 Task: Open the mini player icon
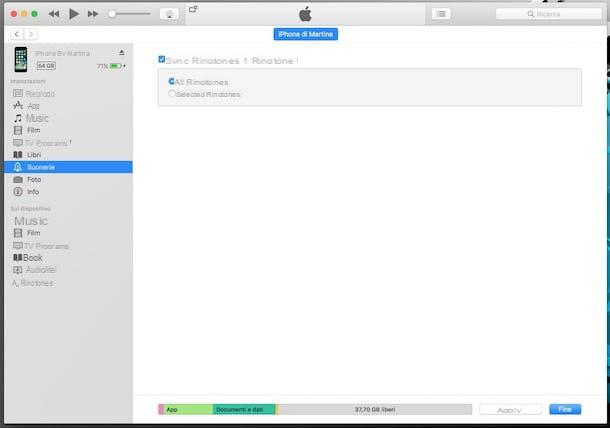click(x=193, y=9)
